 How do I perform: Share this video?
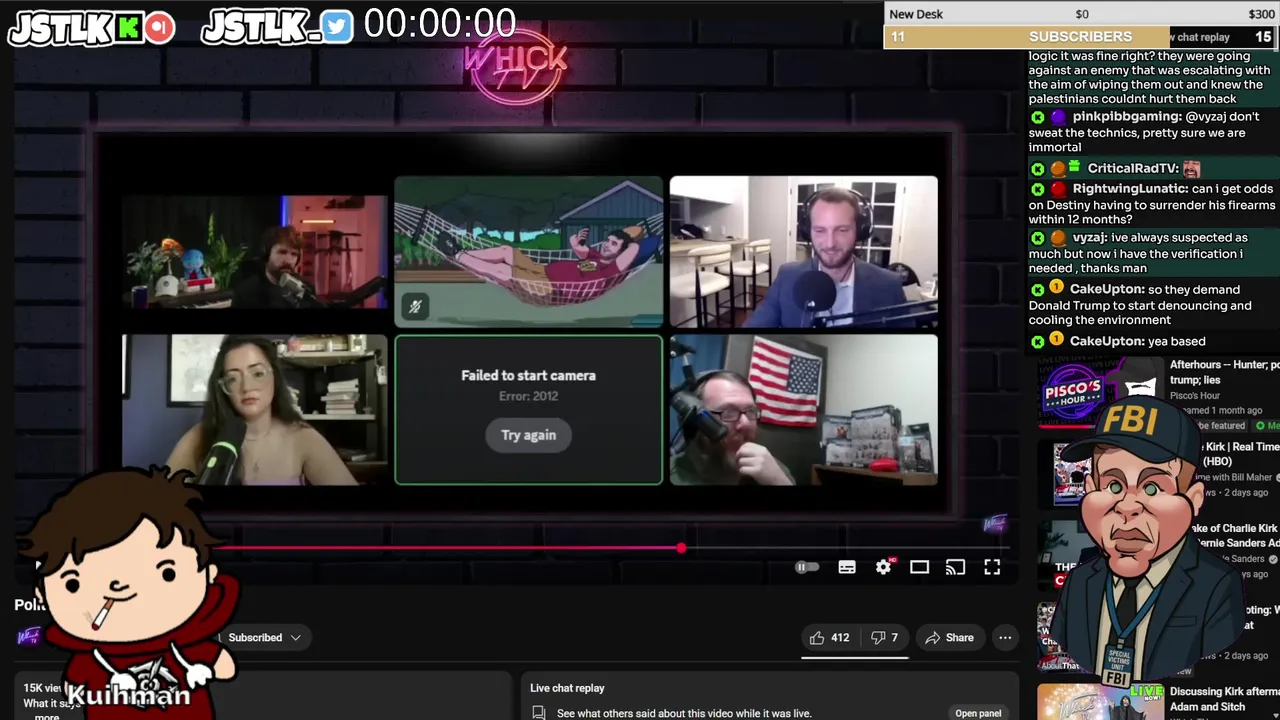(x=949, y=638)
